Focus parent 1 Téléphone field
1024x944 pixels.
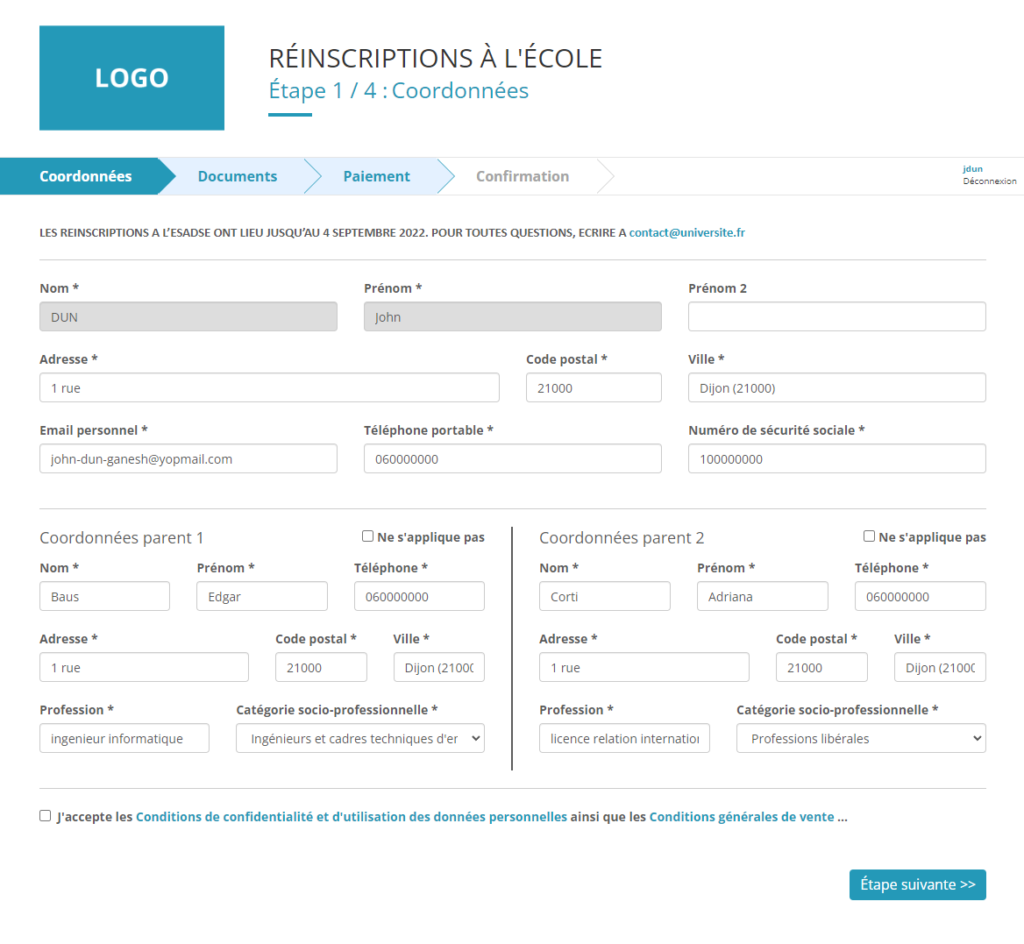click(419, 596)
